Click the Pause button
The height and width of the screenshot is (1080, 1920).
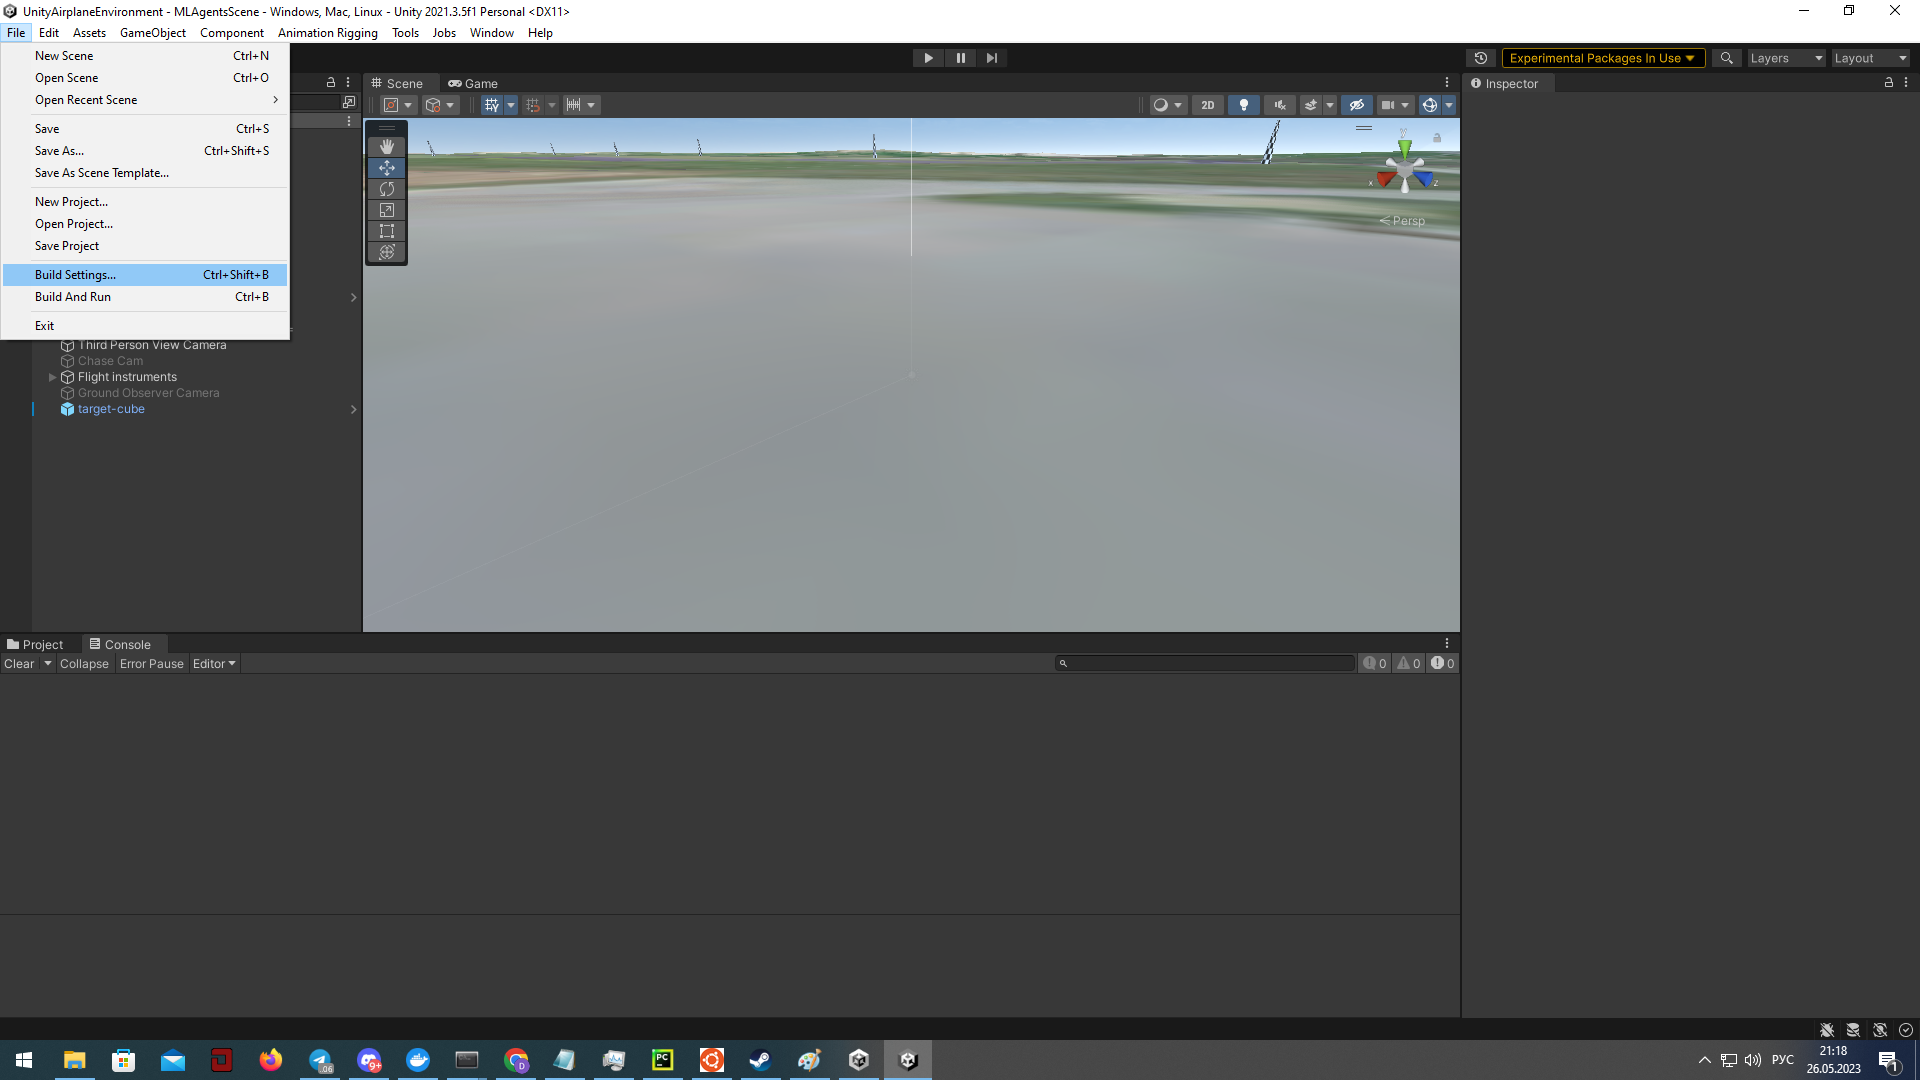(960, 58)
